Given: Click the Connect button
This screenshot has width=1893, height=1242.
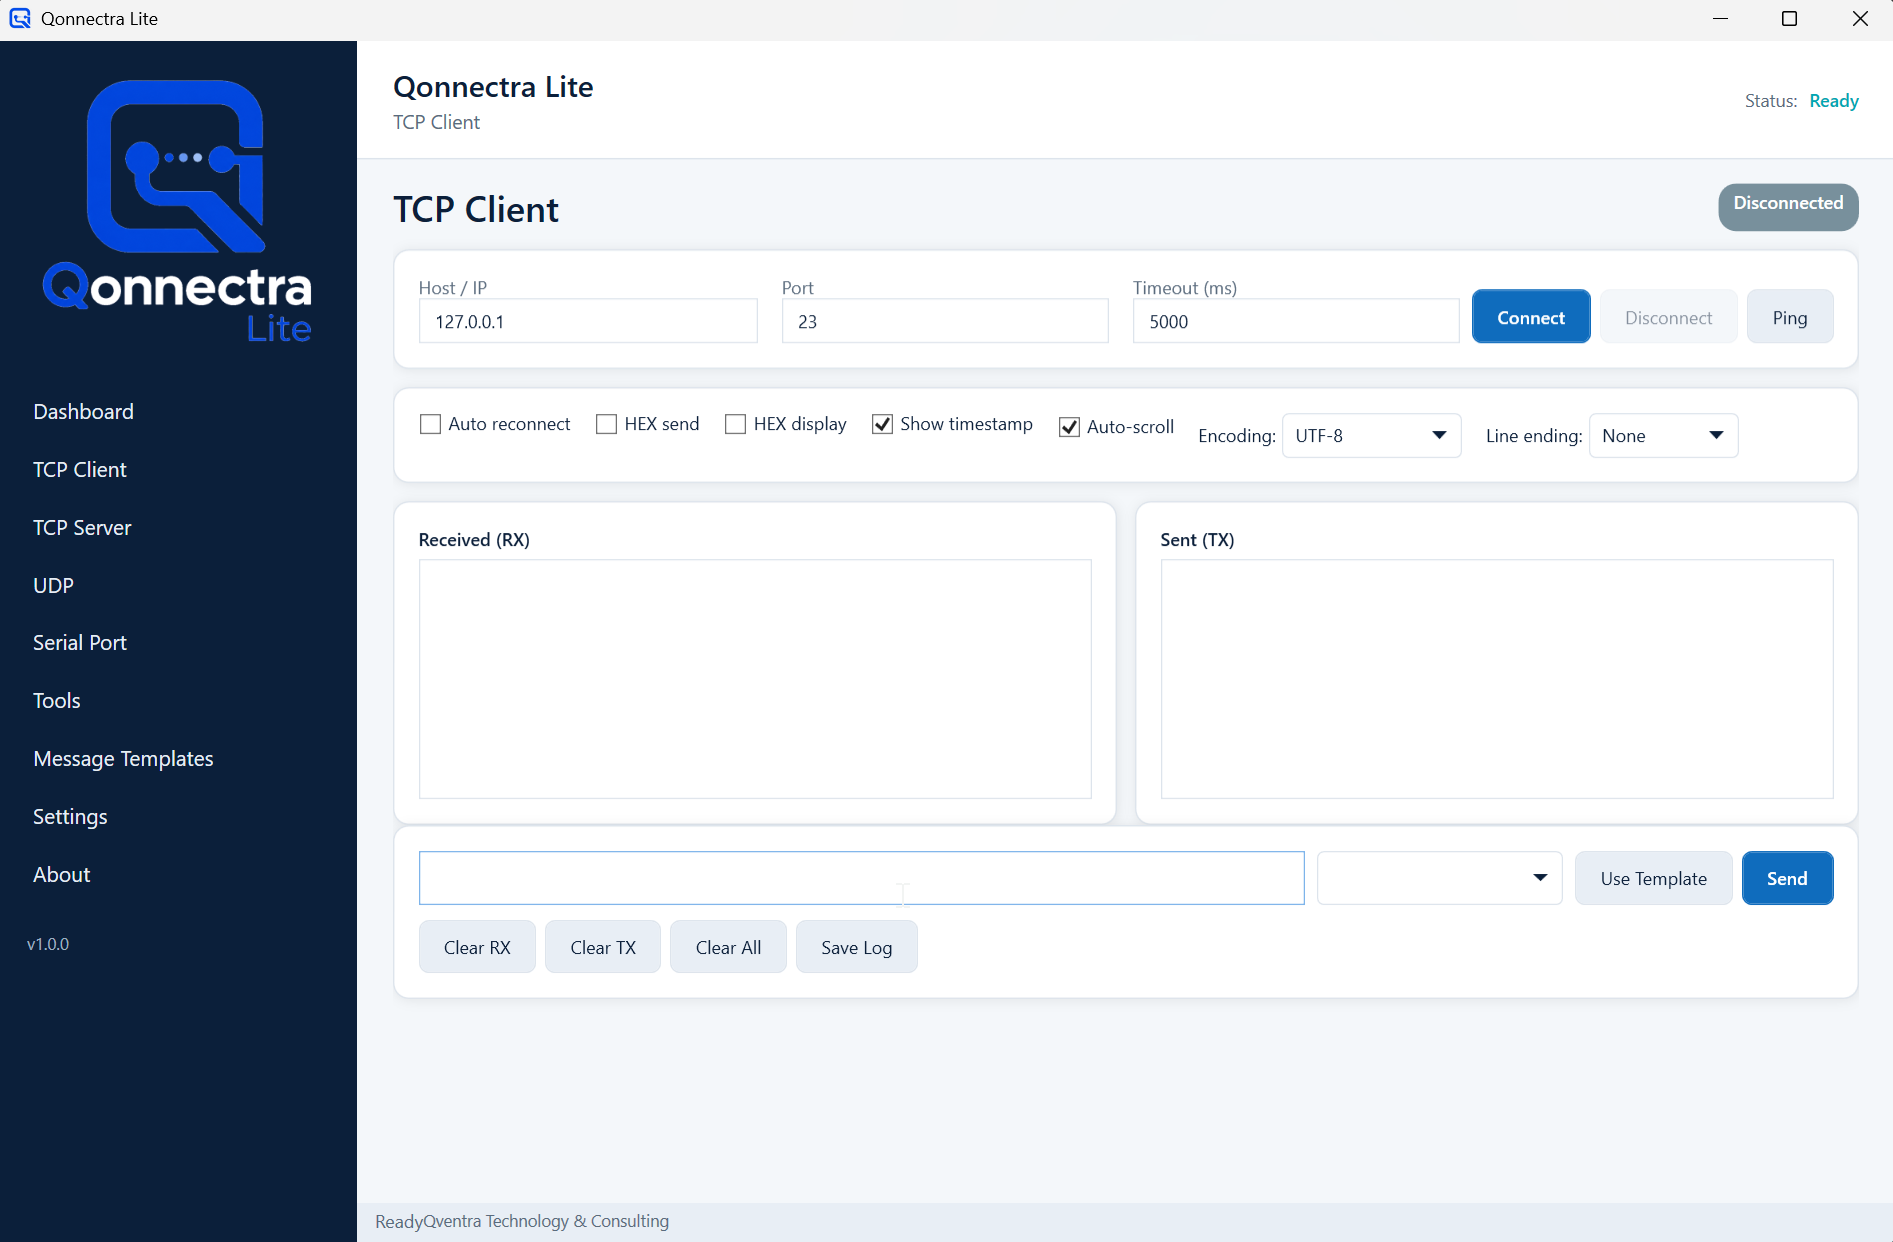Looking at the screenshot, I should 1531,317.
